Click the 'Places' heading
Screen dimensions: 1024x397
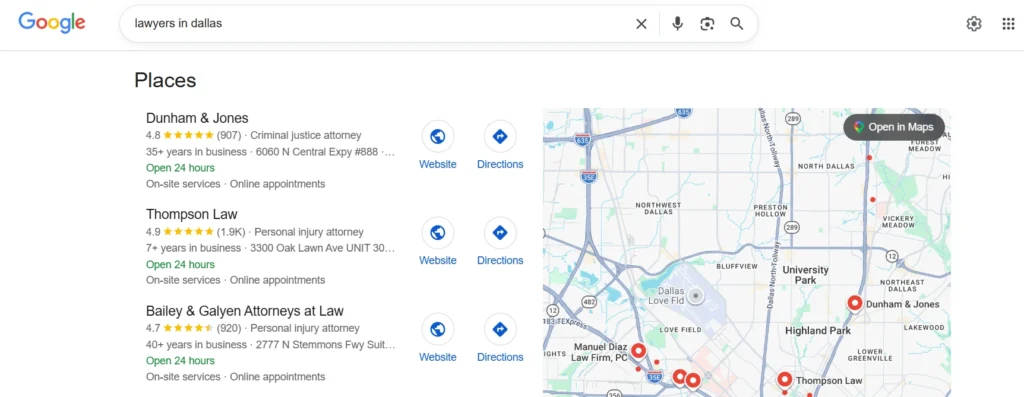pyautogui.click(x=165, y=80)
